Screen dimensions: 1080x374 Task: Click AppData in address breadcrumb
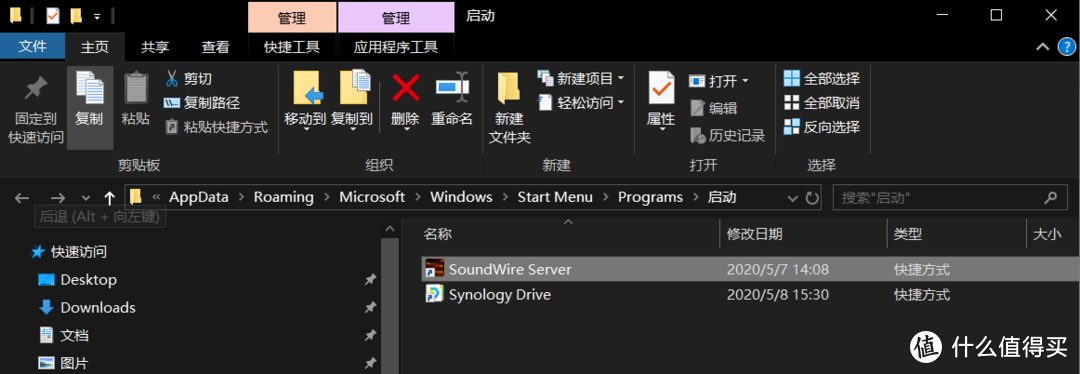tap(198, 198)
